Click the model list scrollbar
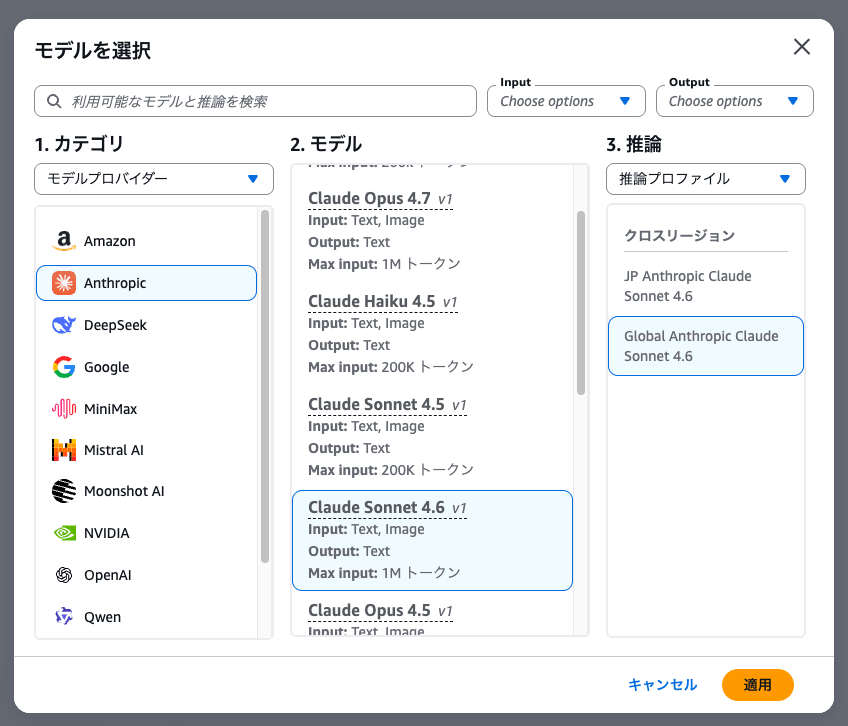 [581, 302]
